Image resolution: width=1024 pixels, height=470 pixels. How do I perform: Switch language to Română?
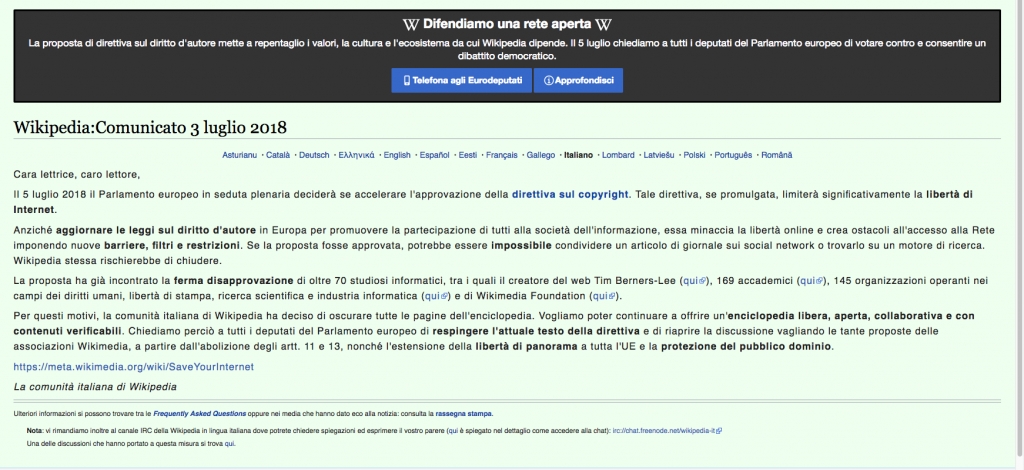[x=776, y=155]
